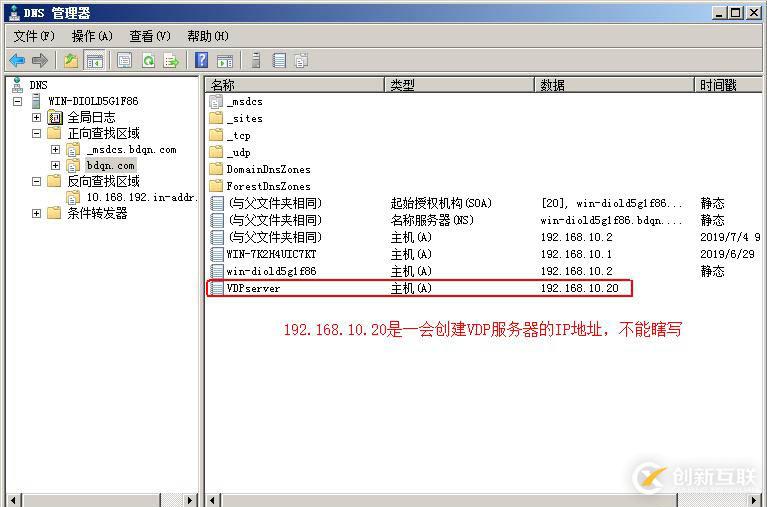
Task: Click the DomainDnsZones folder icon
Action: click(216, 169)
